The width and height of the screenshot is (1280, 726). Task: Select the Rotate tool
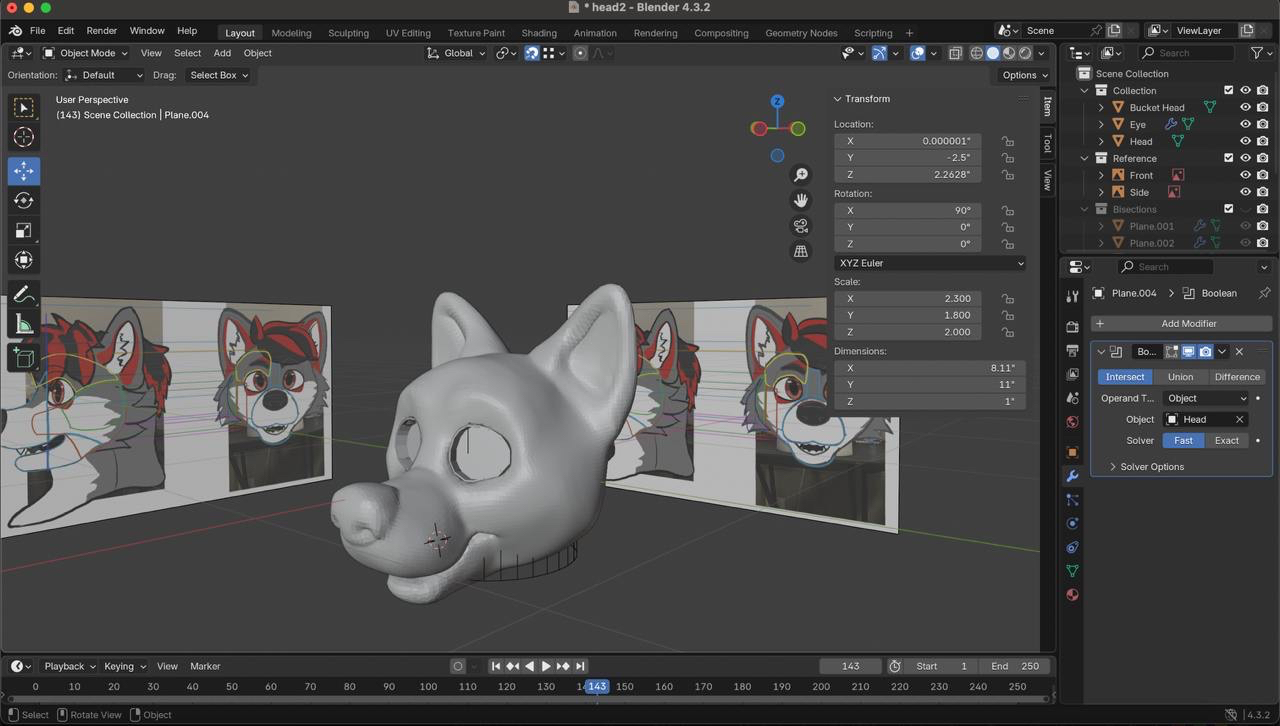click(x=24, y=201)
